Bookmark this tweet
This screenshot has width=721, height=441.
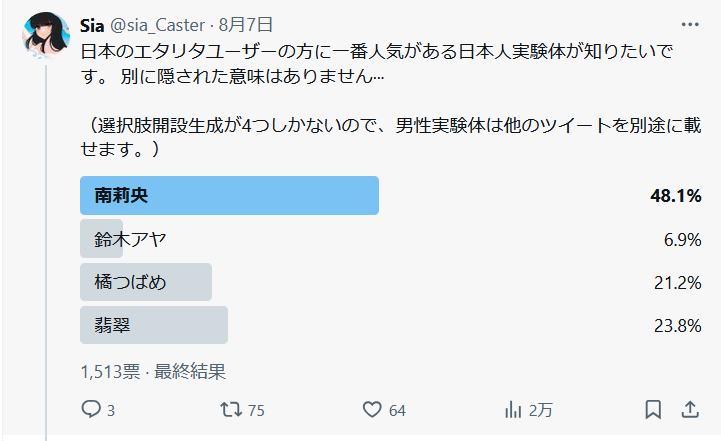(652, 409)
